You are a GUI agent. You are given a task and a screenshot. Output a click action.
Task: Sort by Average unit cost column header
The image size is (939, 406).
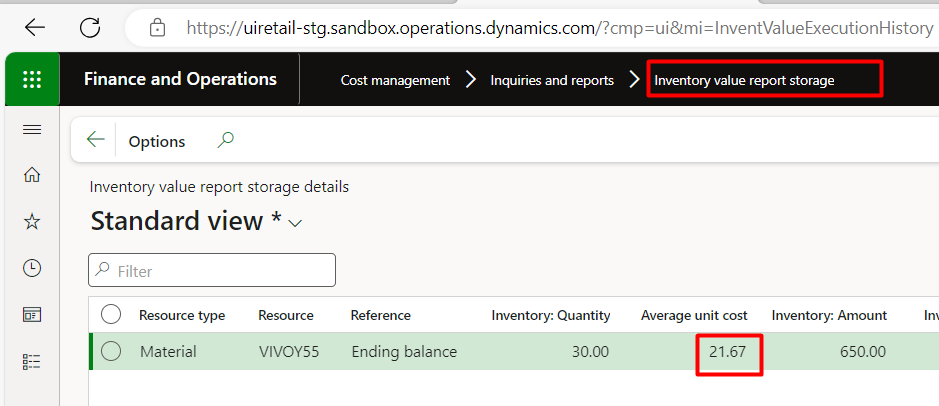click(x=694, y=315)
